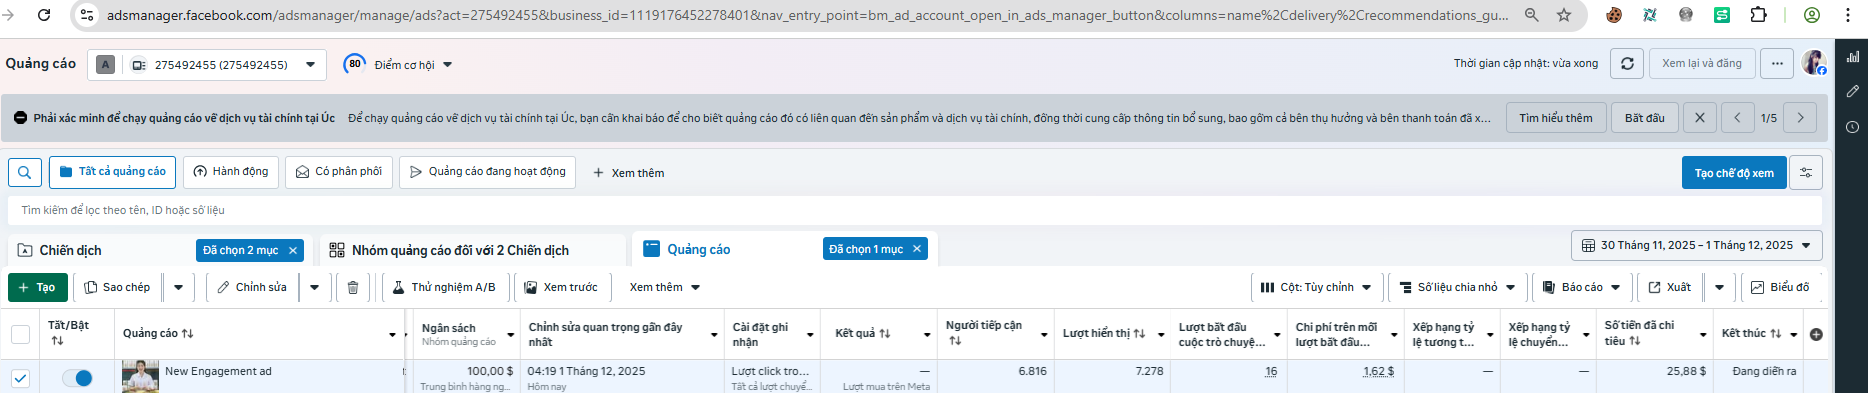Open the three-dot options next to Xem lại và đăng
The width and height of the screenshot is (1868, 393).
[x=1777, y=63]
